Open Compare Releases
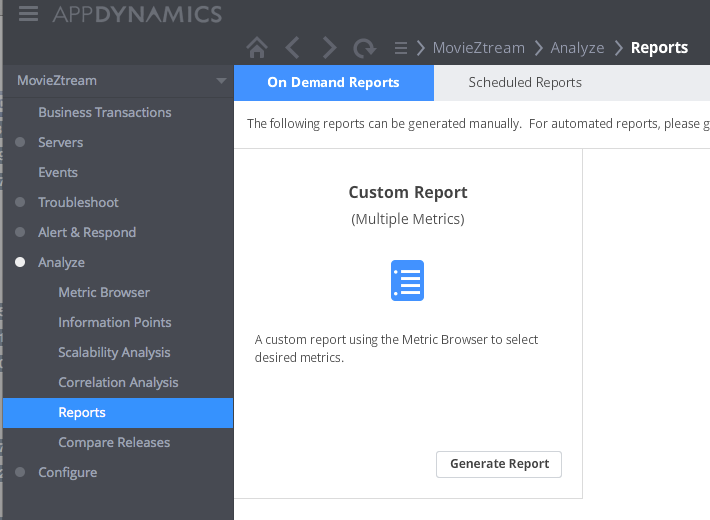 [114, 442]
